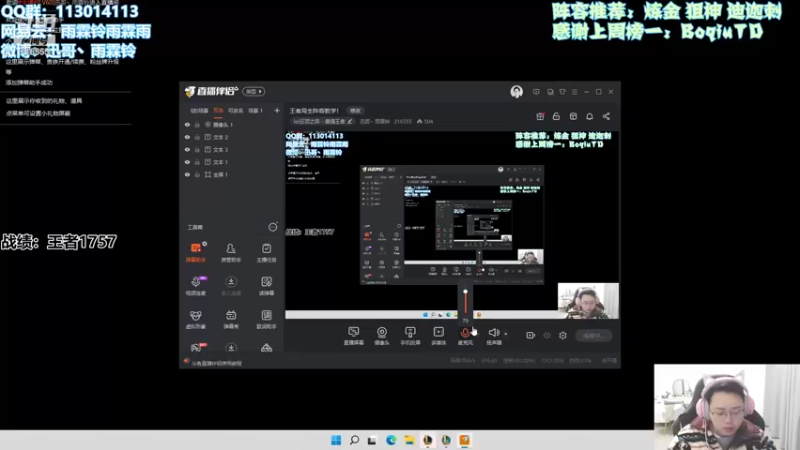Click the box icon left of the header bell
The width and height of the screenshot is (800, 450).
pyautogui.click(x=573, y=116)
